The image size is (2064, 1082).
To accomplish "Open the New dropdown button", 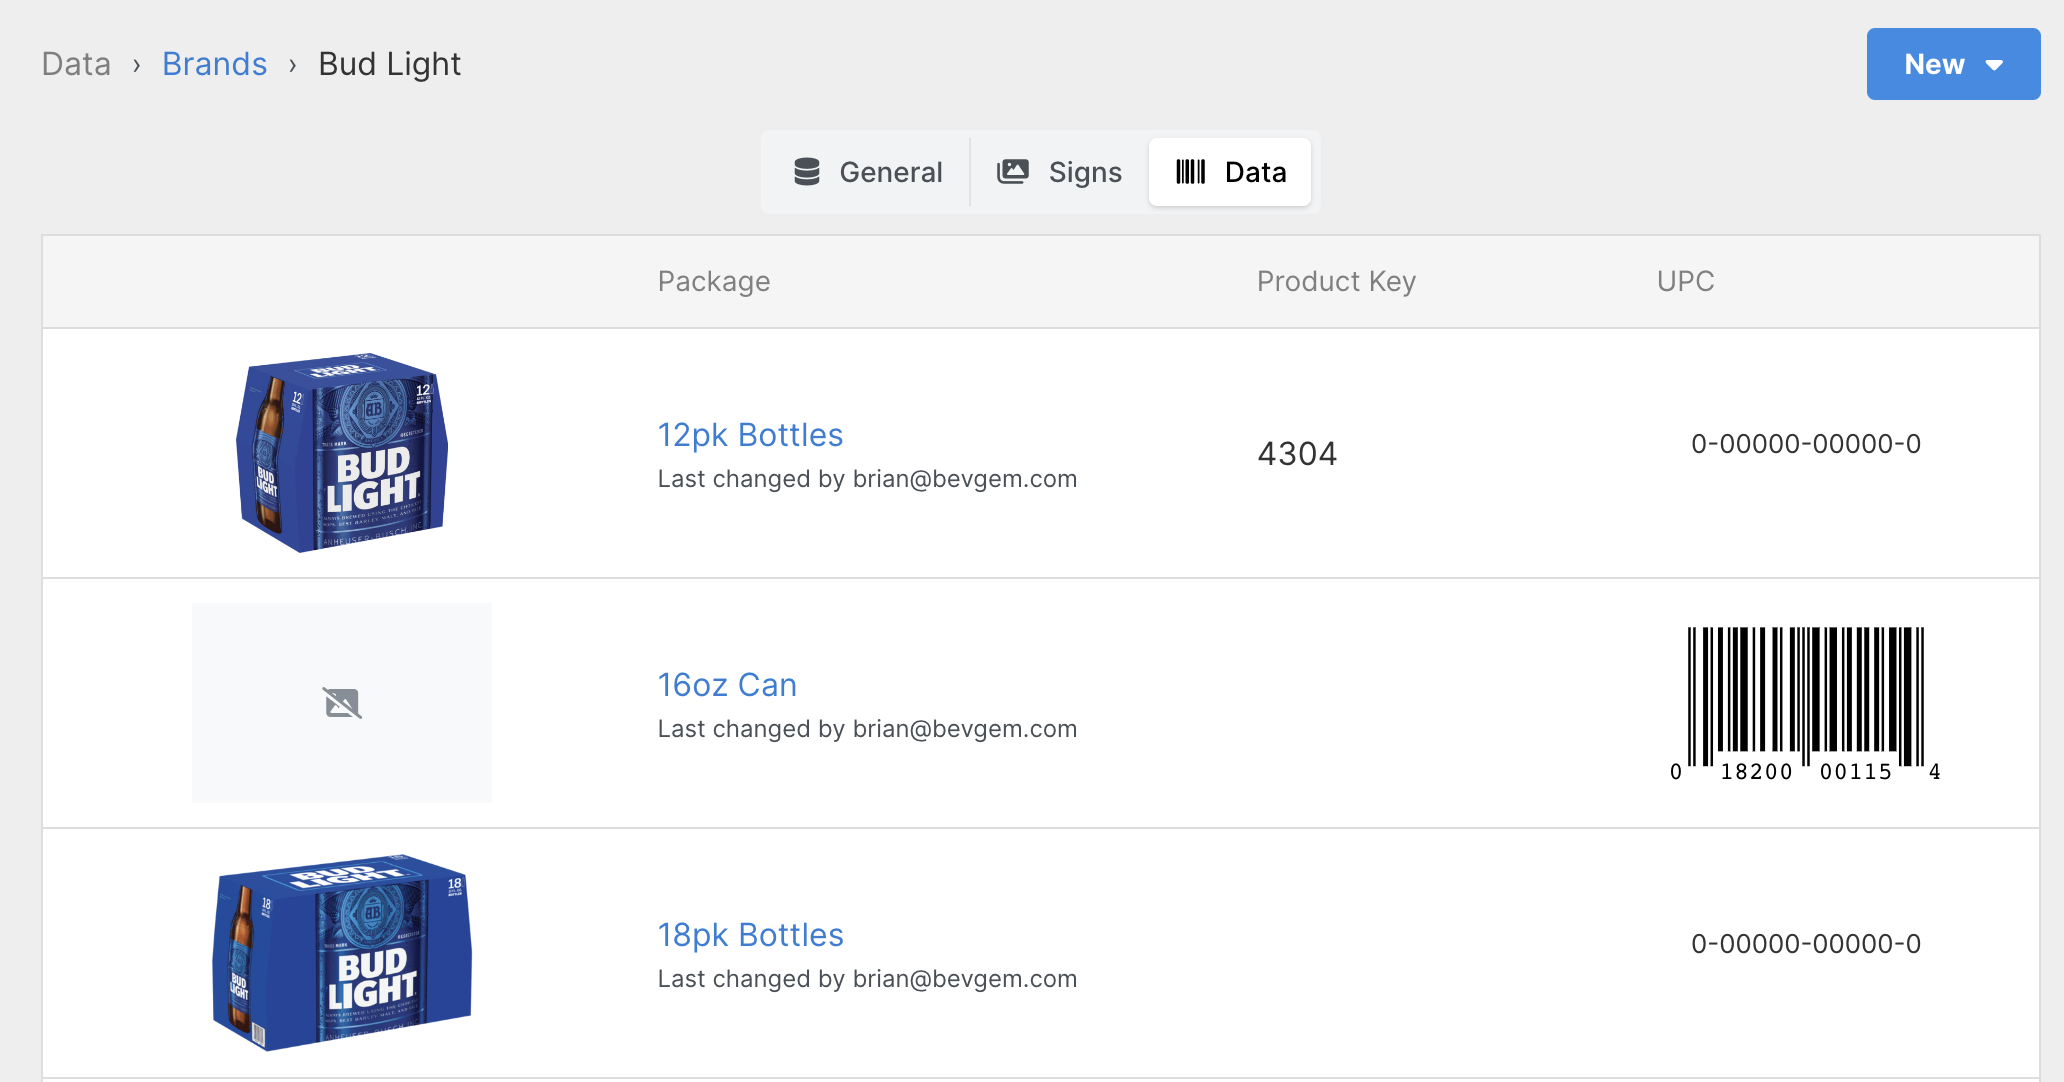I will pos(1953,64).
